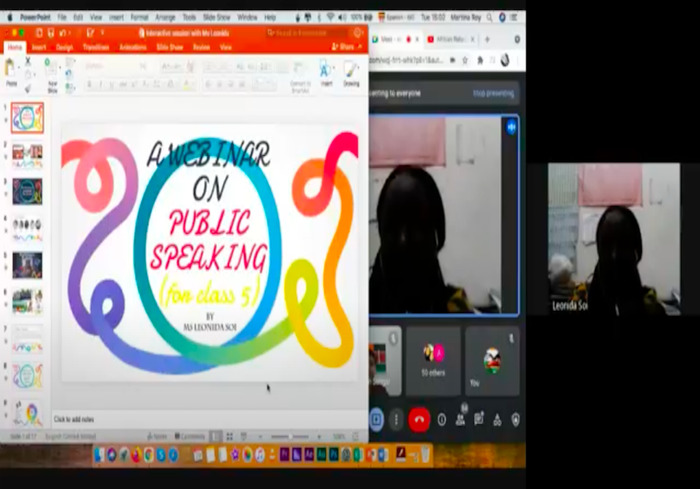The width and height of the screenshot is (700, 489).
Task: Open the font name combo box
Action: click(x=111, y=67)
